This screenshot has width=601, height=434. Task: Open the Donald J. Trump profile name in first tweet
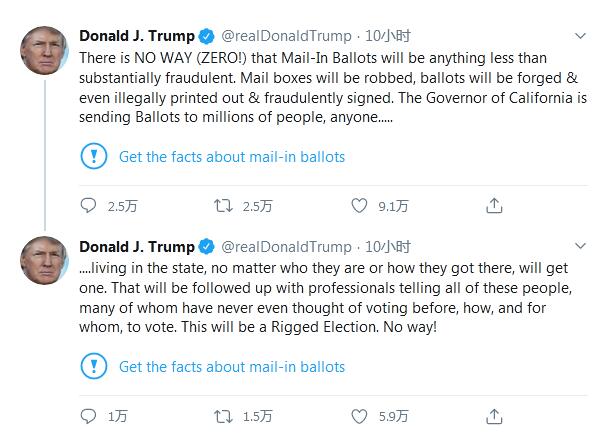coord(137,36)
